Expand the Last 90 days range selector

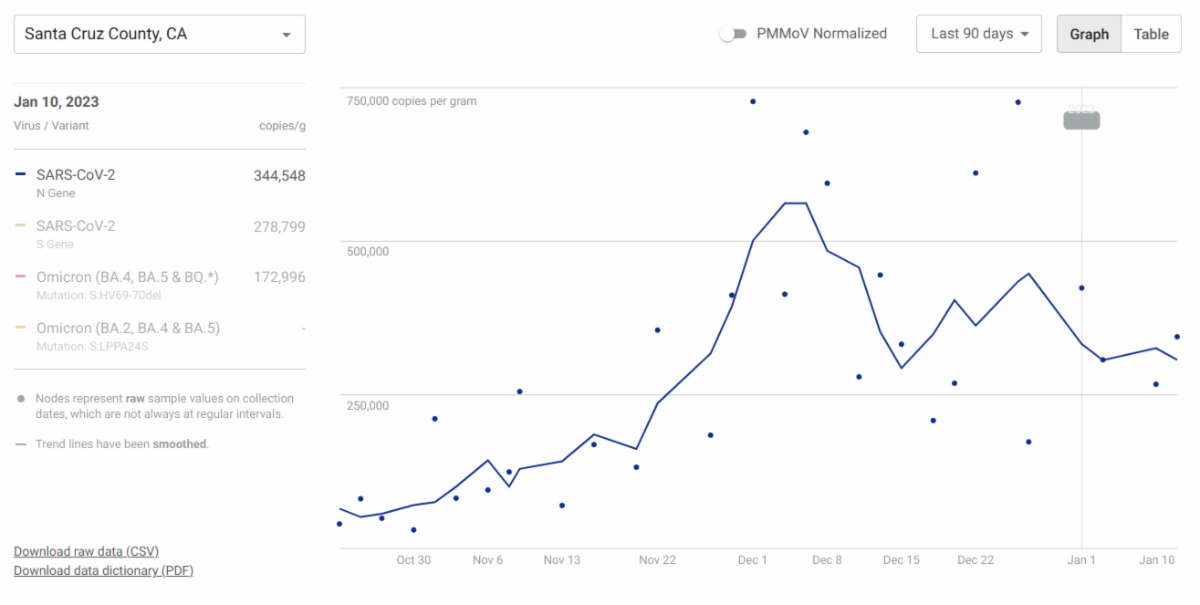coord(978,34)
